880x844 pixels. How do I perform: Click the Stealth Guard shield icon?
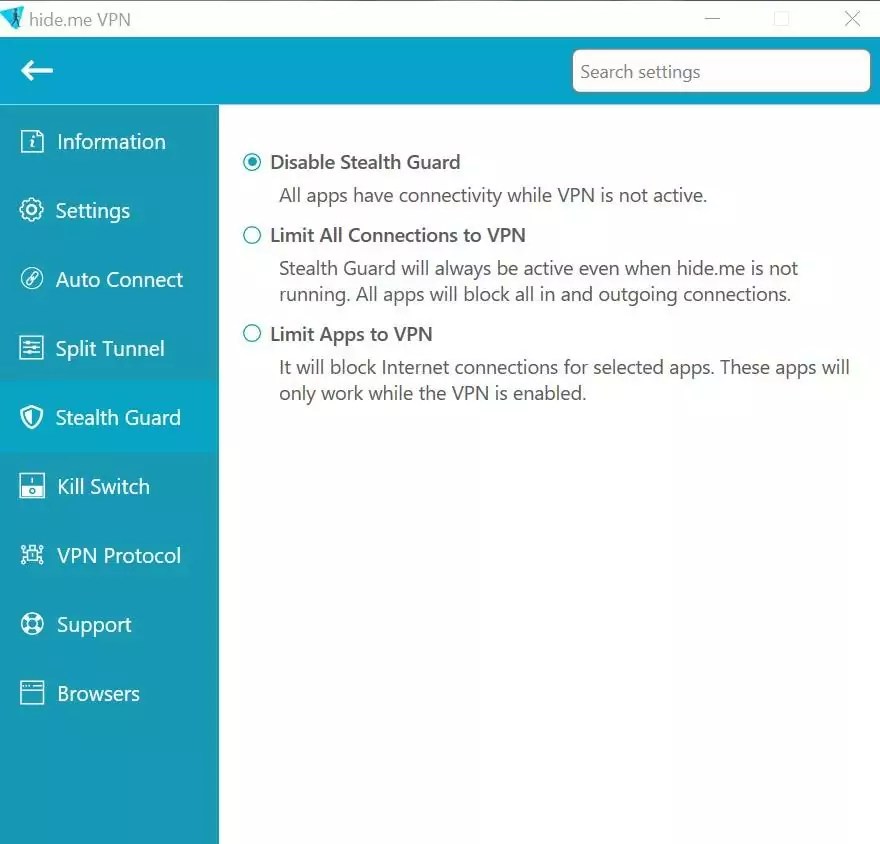[x=31, y=417]
